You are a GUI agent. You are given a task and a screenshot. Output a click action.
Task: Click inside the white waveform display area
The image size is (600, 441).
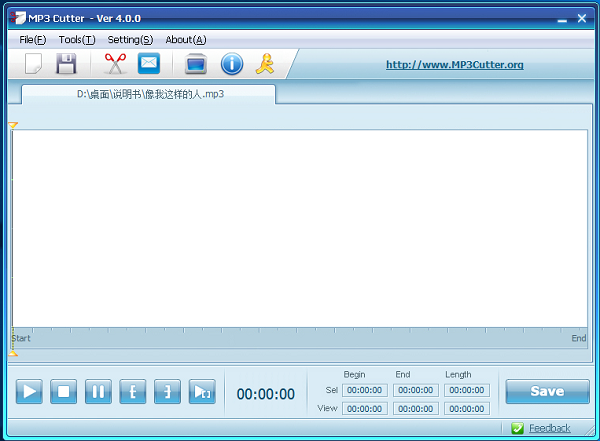click(x=300, y=229)
